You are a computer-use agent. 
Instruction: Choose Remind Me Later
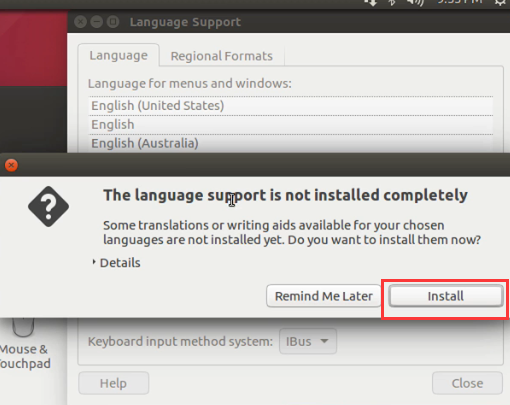point(323,296)
